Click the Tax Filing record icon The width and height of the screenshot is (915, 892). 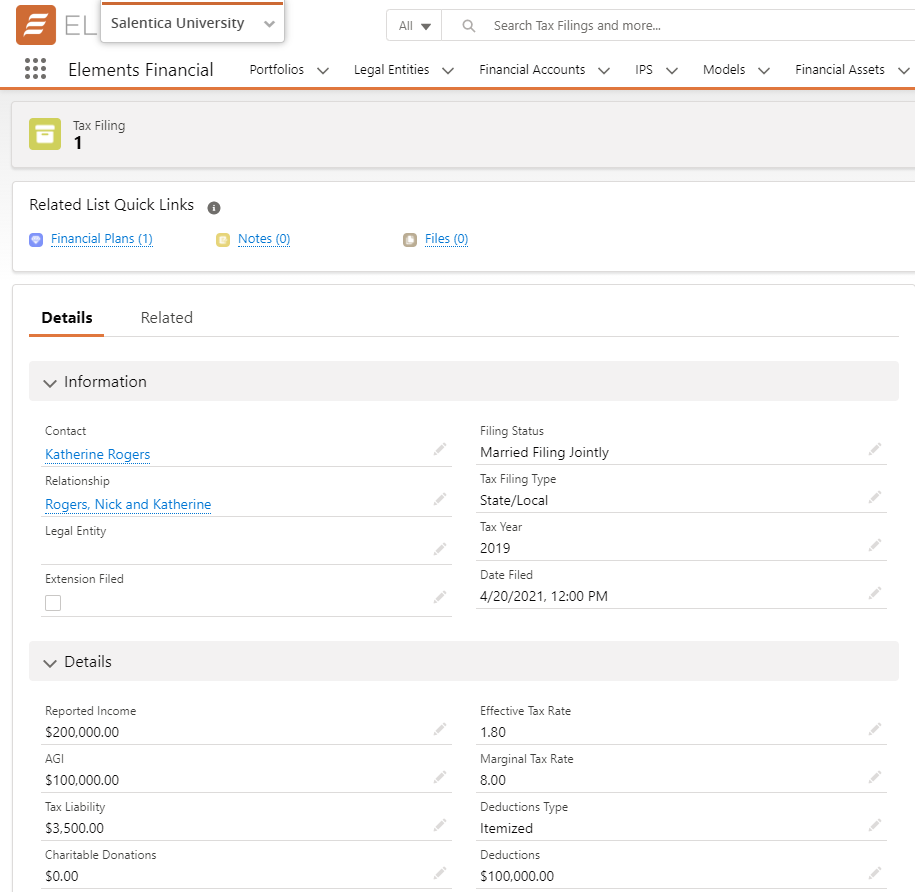[x=45, y=134]
